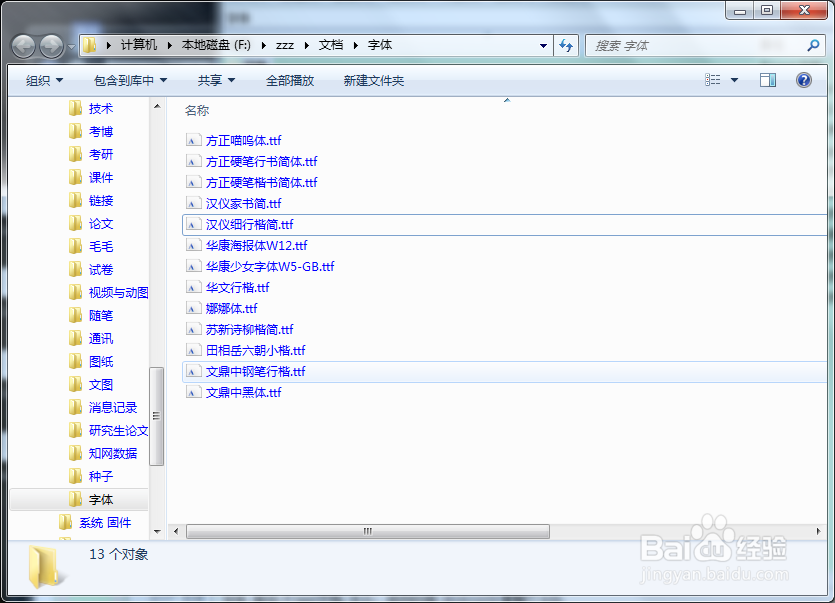Toggle the preview pane icon

(767, 80)
